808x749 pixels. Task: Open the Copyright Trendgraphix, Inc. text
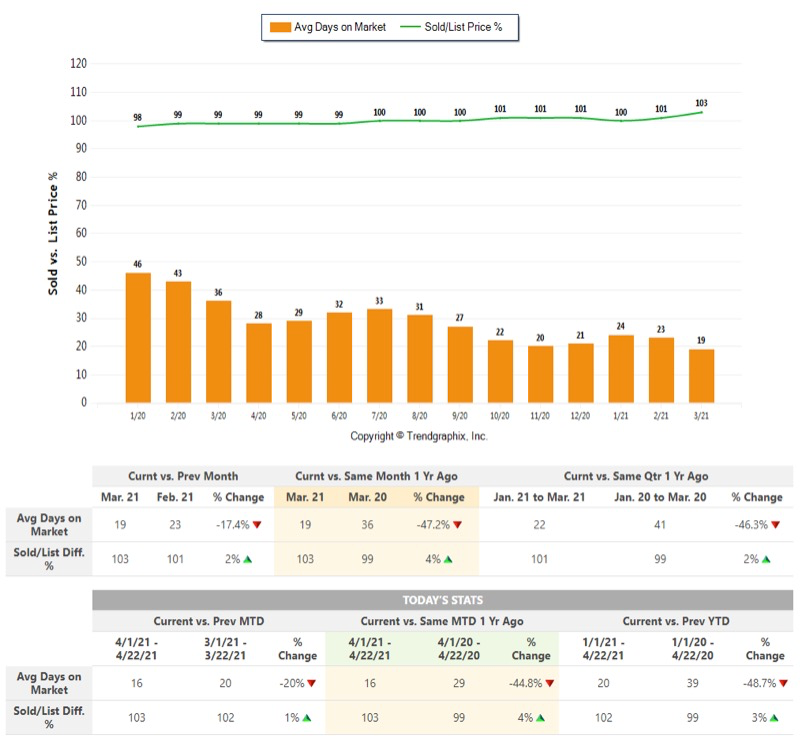(x=419, y=436)
